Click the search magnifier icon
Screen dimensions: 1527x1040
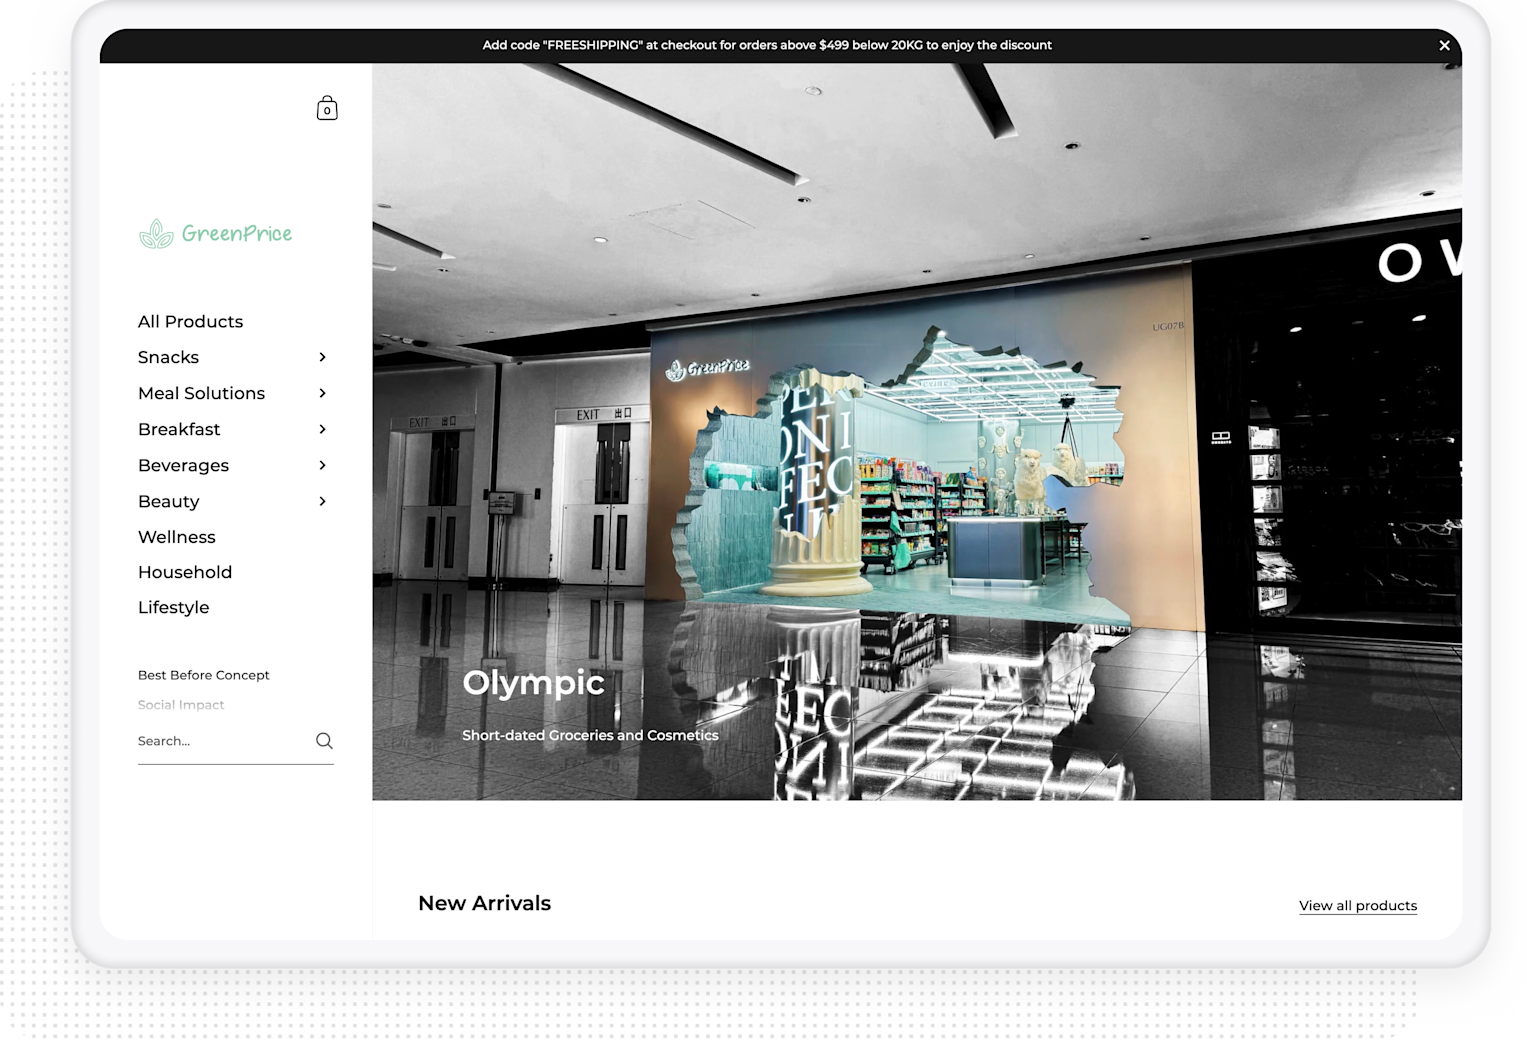(x=324, y=741)
